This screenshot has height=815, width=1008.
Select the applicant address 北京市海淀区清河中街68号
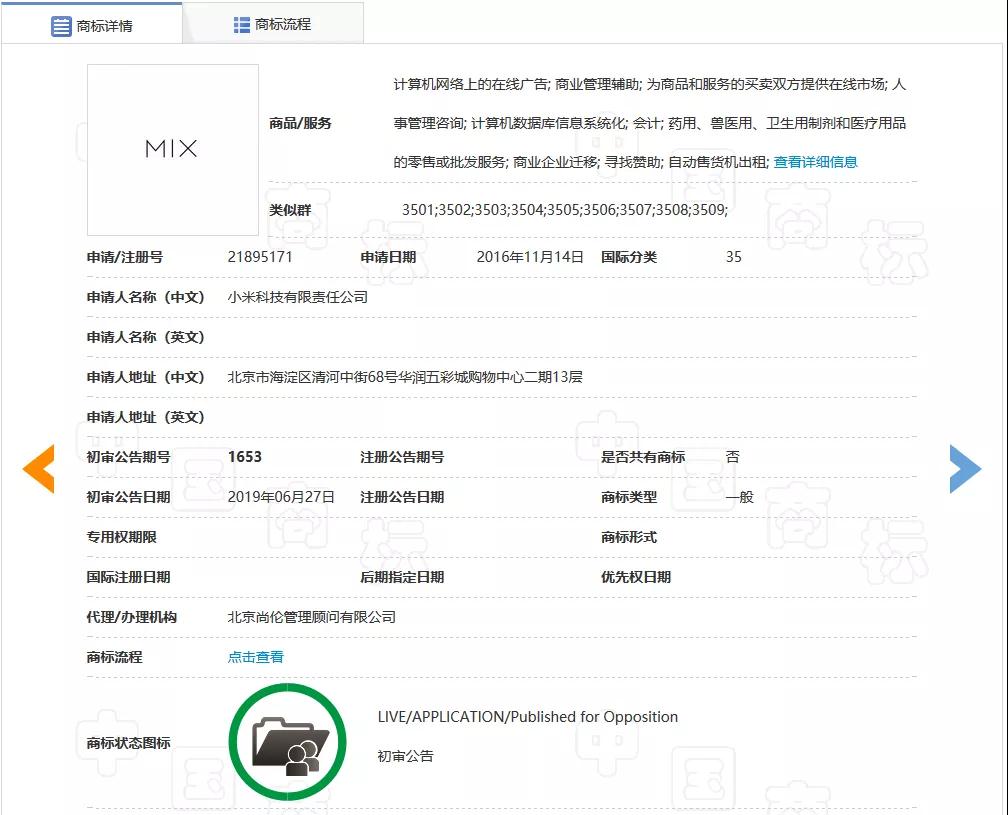pos(314,377)
